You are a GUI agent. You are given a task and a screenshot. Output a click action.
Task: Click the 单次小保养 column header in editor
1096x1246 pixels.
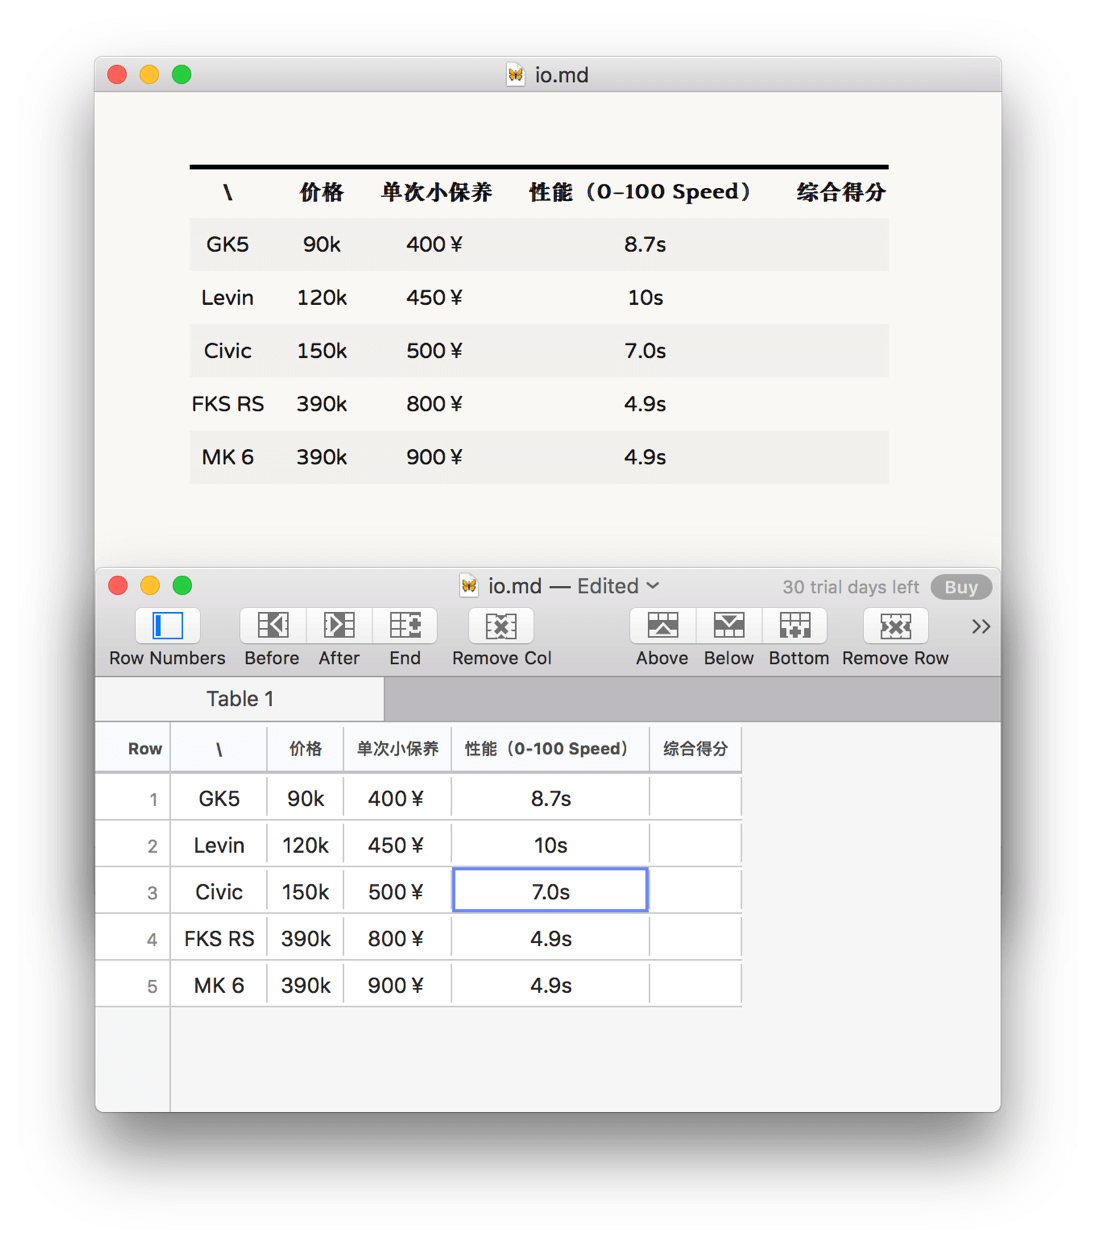pyautogui.click(x=397, y=748)
